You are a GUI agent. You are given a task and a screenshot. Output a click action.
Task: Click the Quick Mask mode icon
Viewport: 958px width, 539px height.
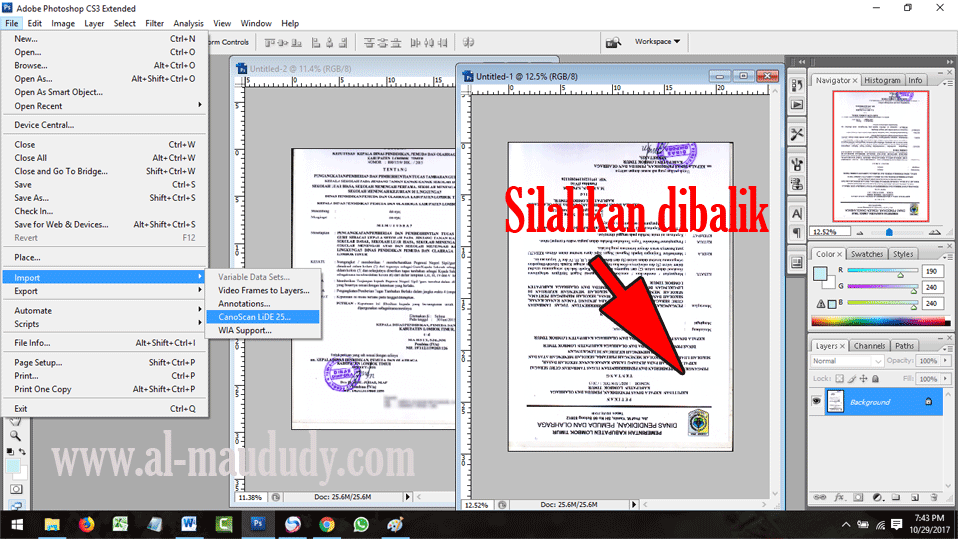point(16,489)
